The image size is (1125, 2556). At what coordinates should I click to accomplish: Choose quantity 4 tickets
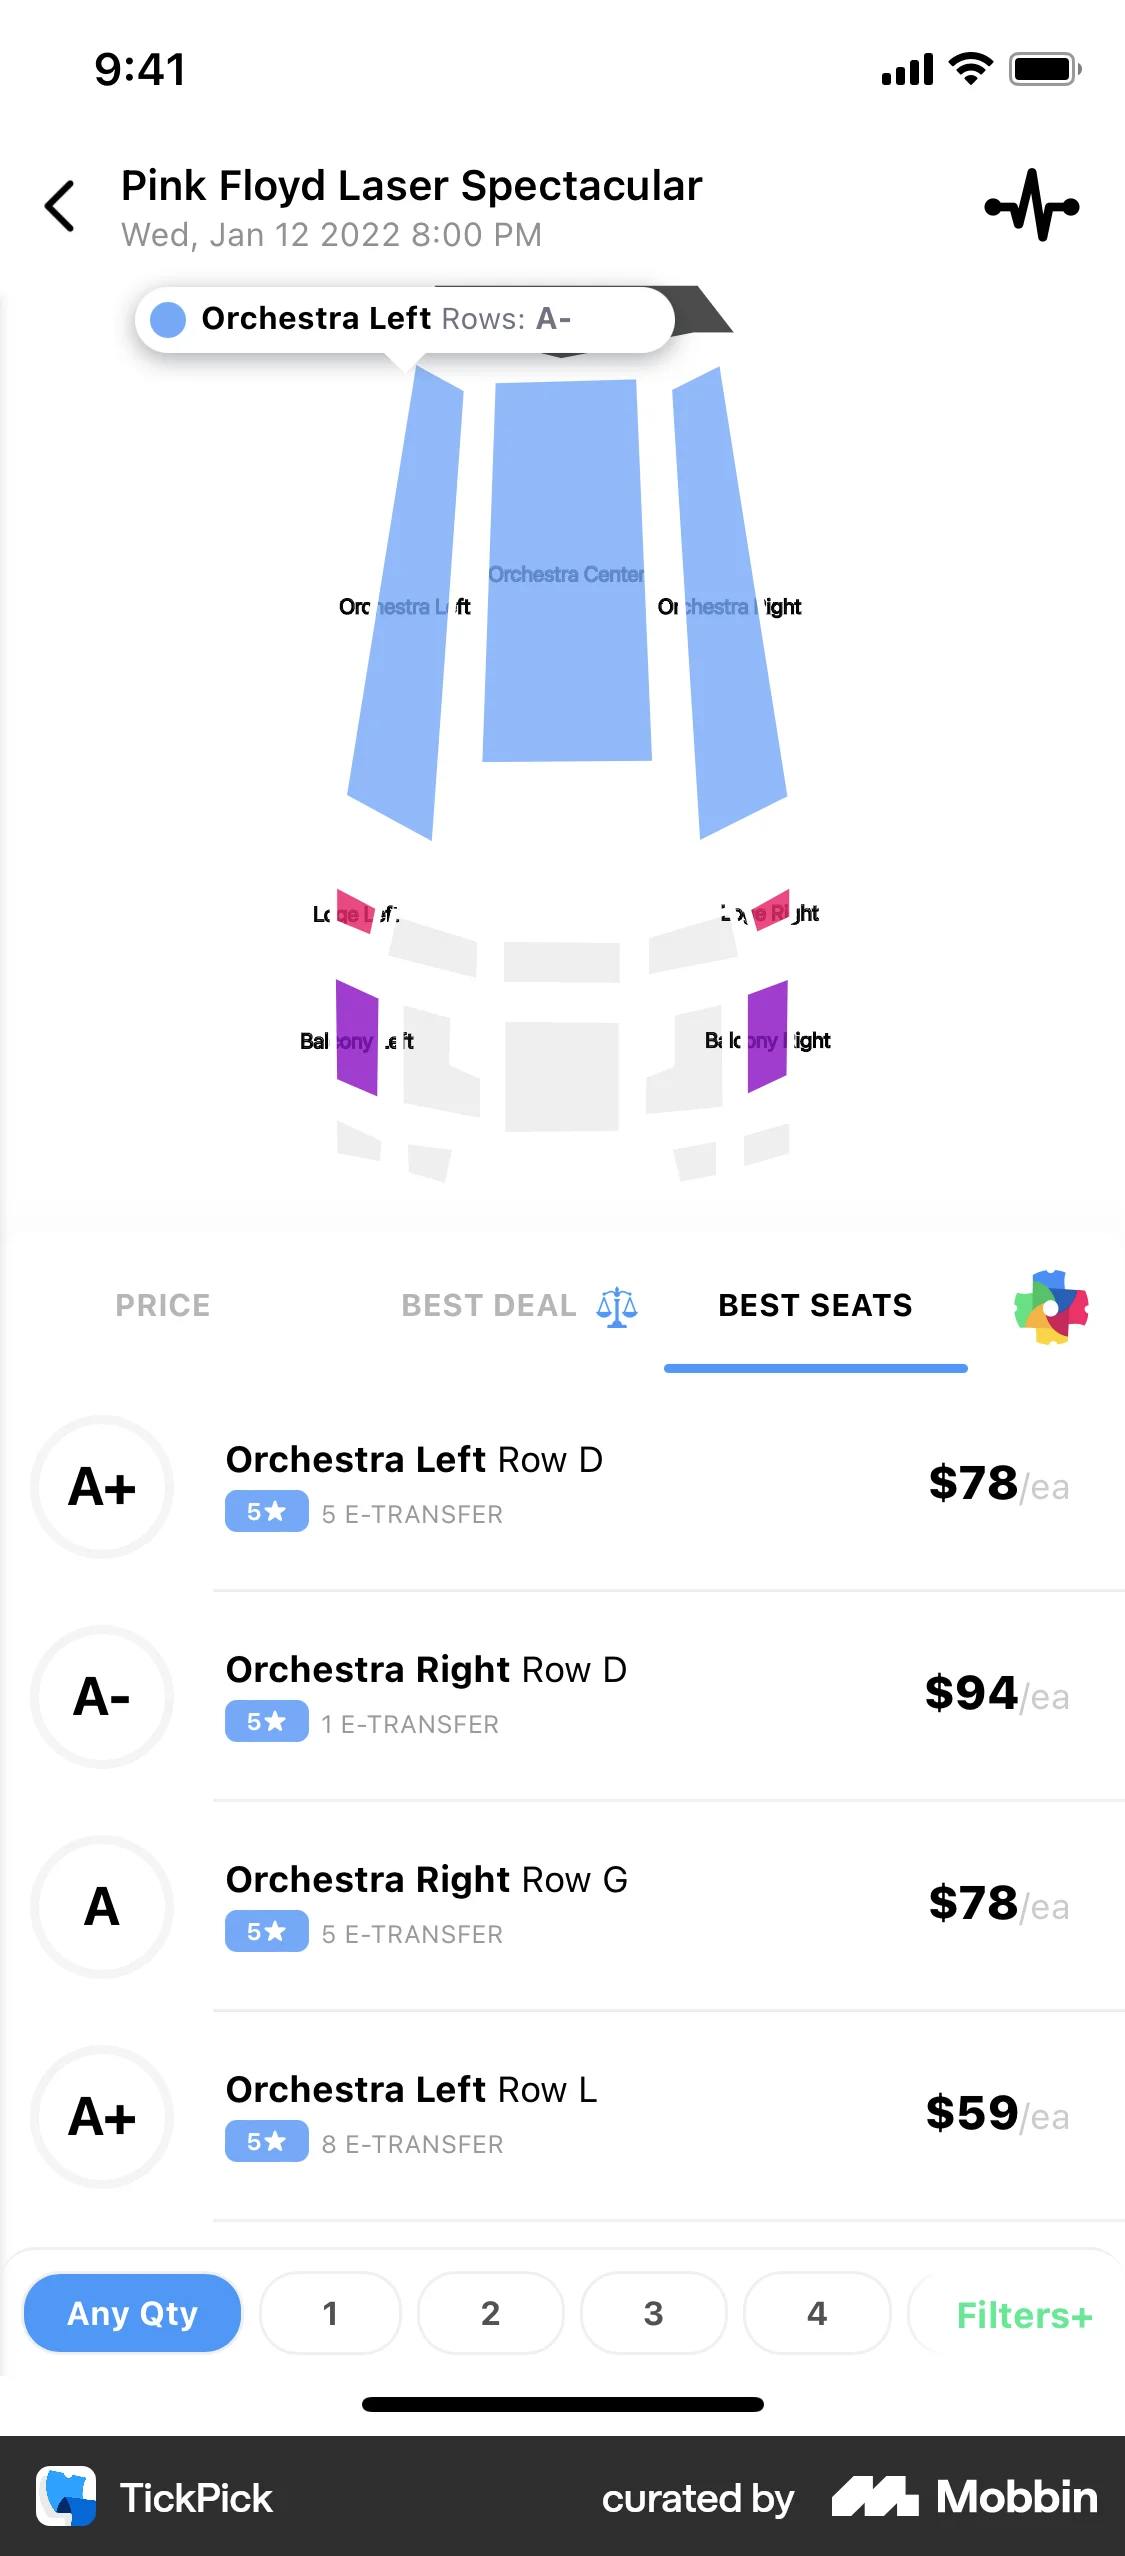[x=817, y=2313]
